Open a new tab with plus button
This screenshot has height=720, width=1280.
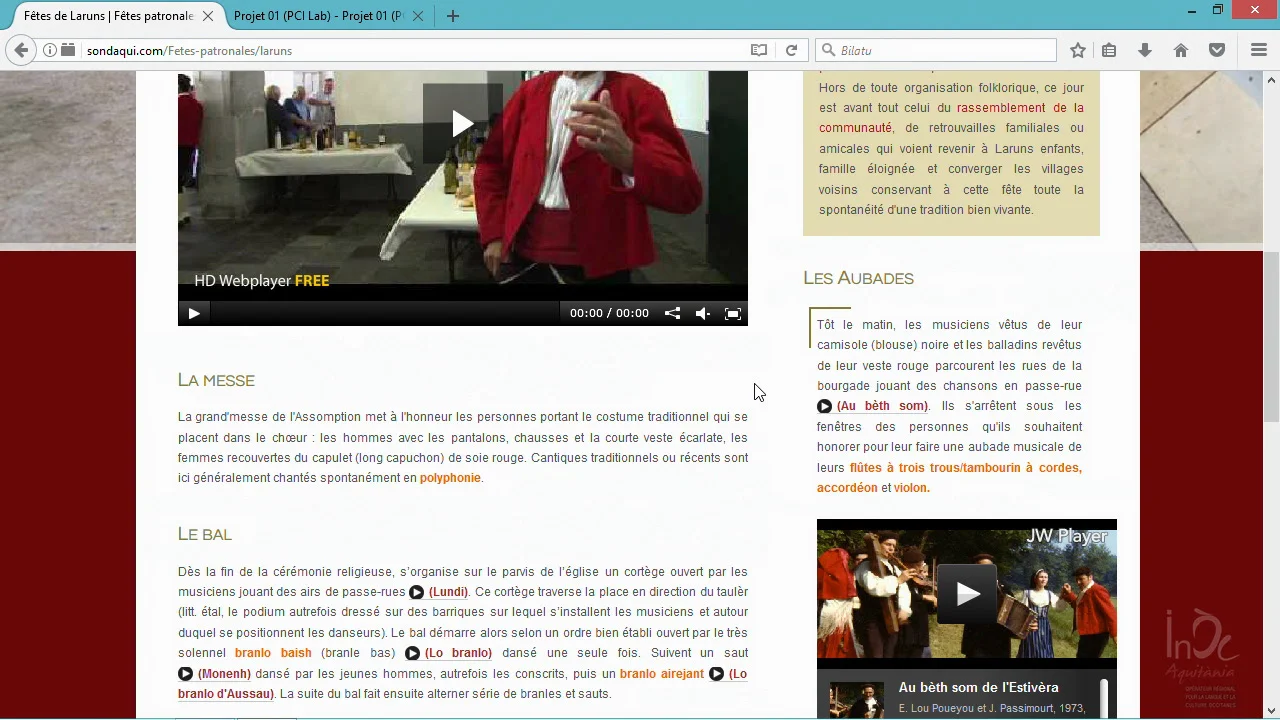453,16
